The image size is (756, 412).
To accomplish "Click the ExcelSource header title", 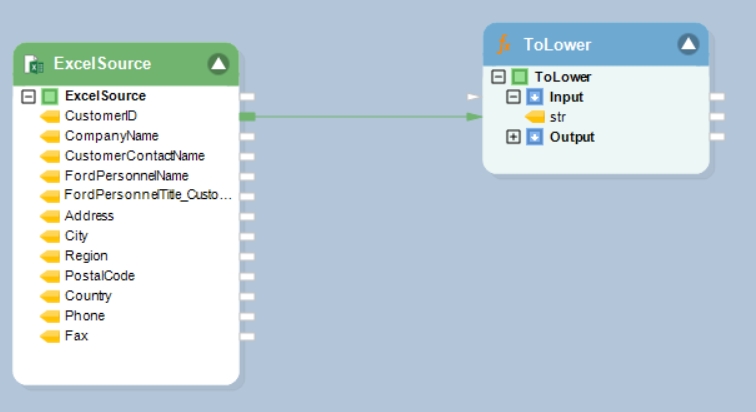I will pos(102,64).
